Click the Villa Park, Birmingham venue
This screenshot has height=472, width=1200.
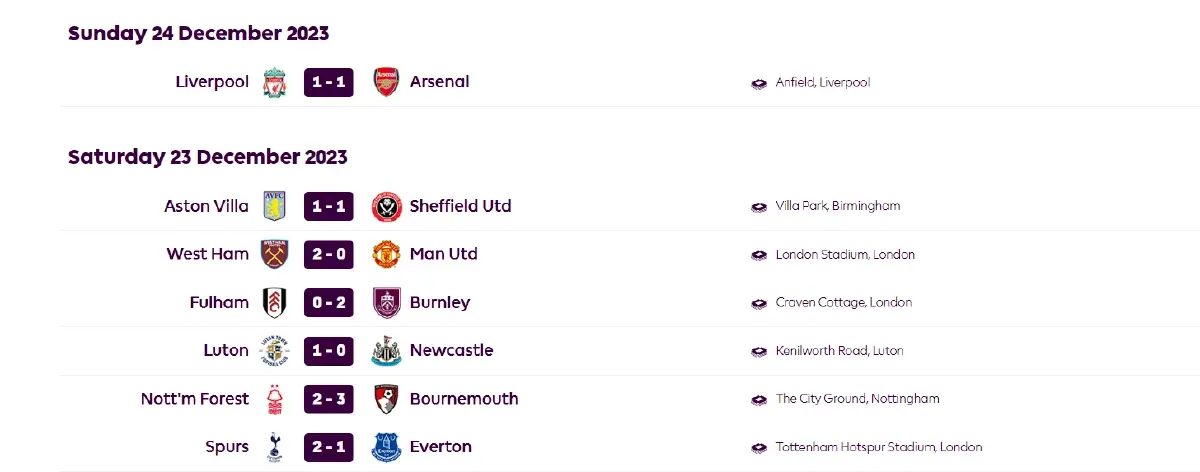pyautogui.click(x=837, y=206)
